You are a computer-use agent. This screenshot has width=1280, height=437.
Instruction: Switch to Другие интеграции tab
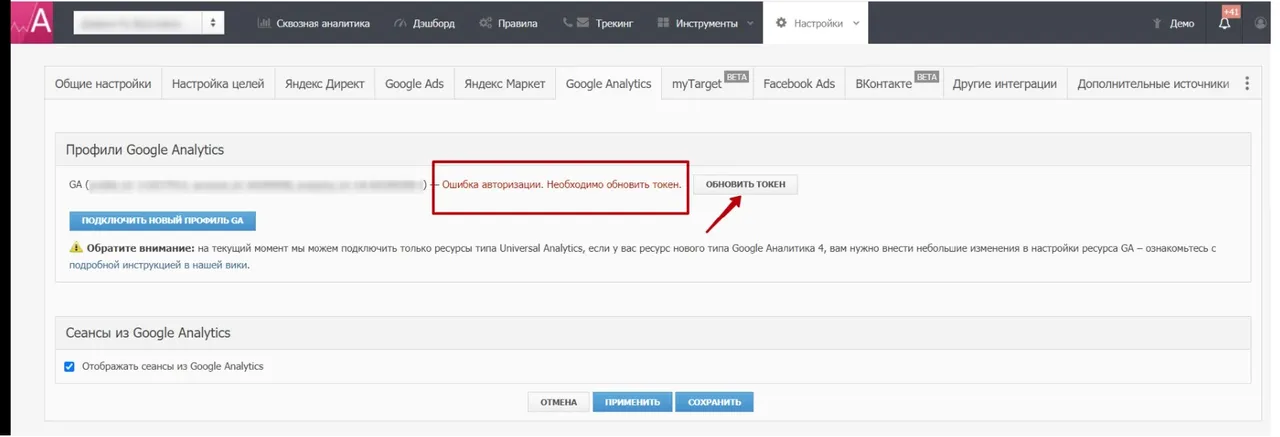(1004, 84)
